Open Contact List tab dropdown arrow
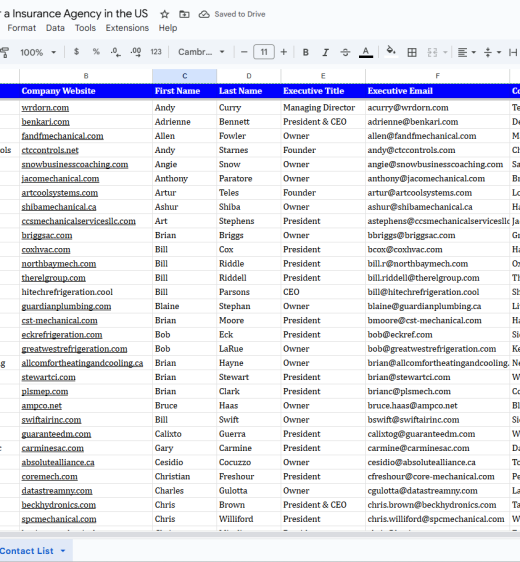Screen dimensions: 520x562 pos(63,551)
